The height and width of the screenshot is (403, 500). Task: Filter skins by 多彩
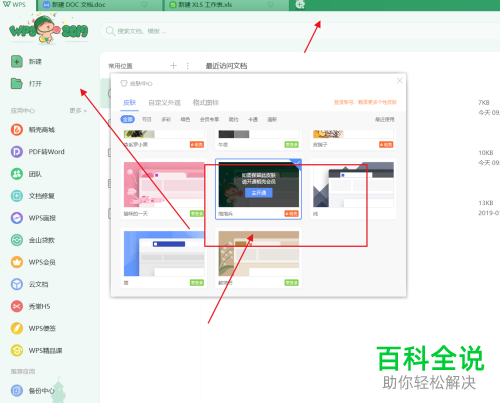tap(166, 119)
